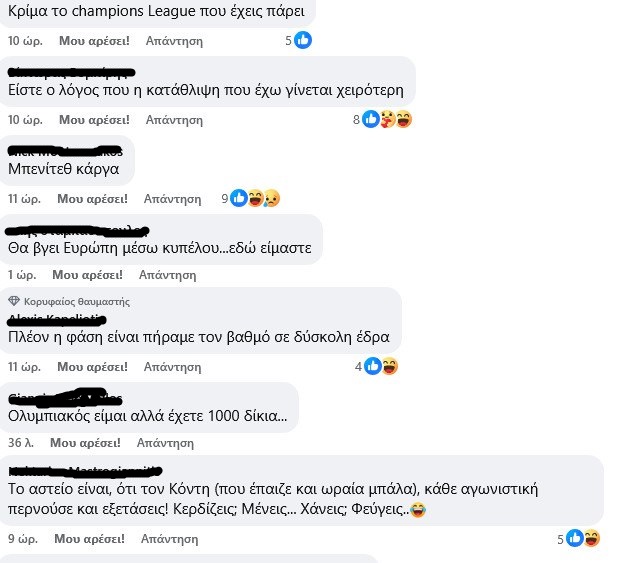Screen dimensions: 619x563
Task: Open reactions on the κατάθλιψη comment
Action: coord(383,119)
